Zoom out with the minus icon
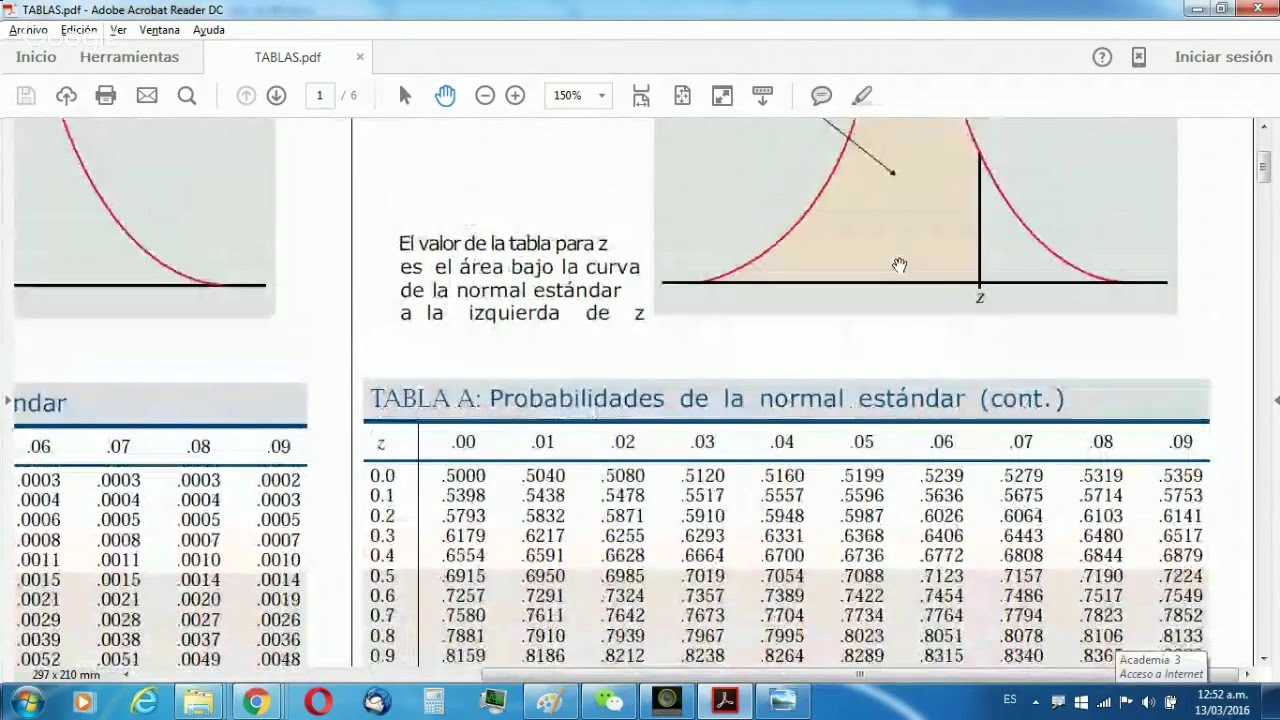 pos(485,96)
